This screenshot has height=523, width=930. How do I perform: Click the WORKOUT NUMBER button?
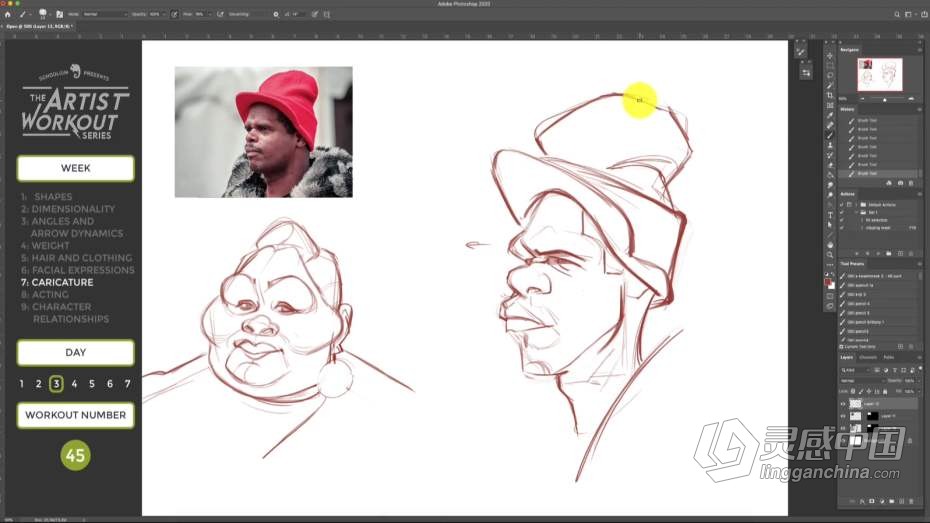click(76, 415)
